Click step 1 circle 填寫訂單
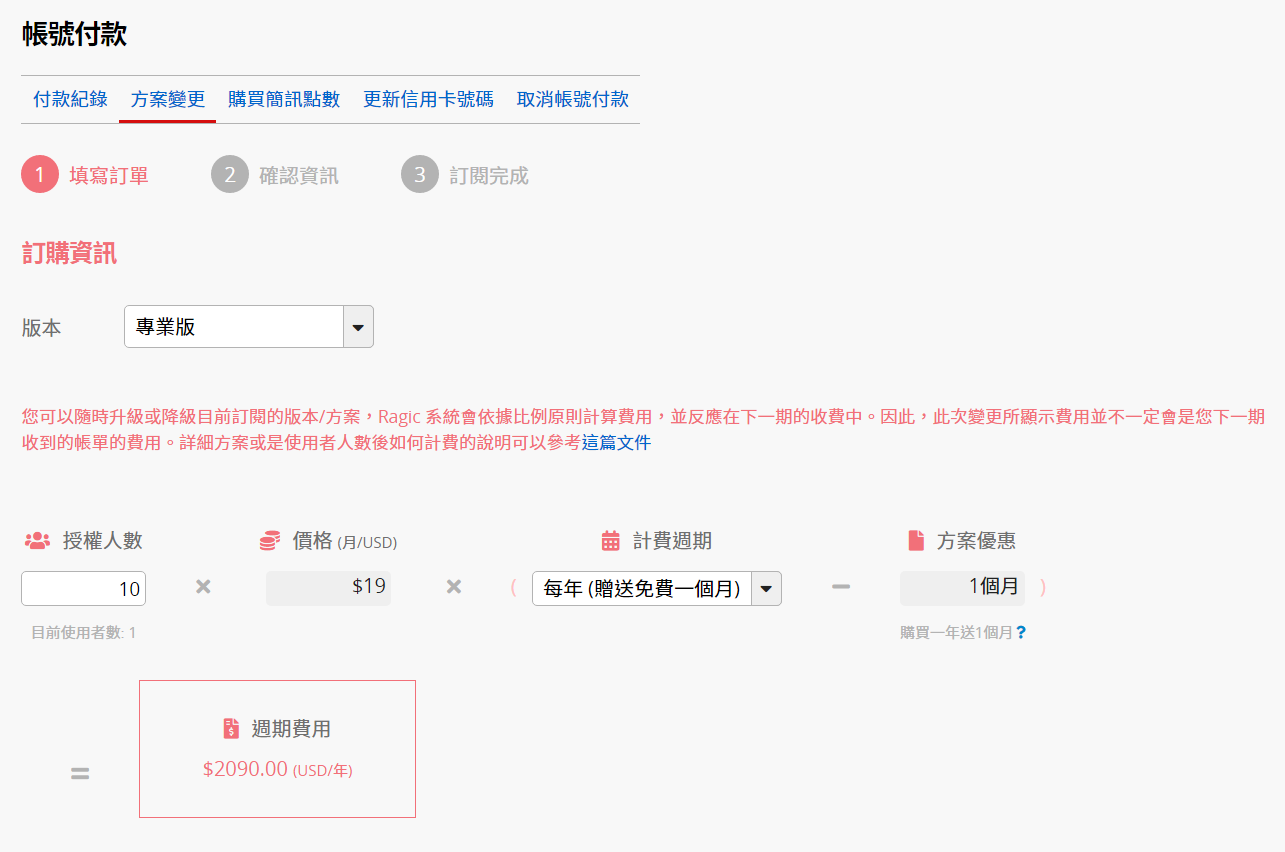The image size is (1285, 852). click(40, 175)
